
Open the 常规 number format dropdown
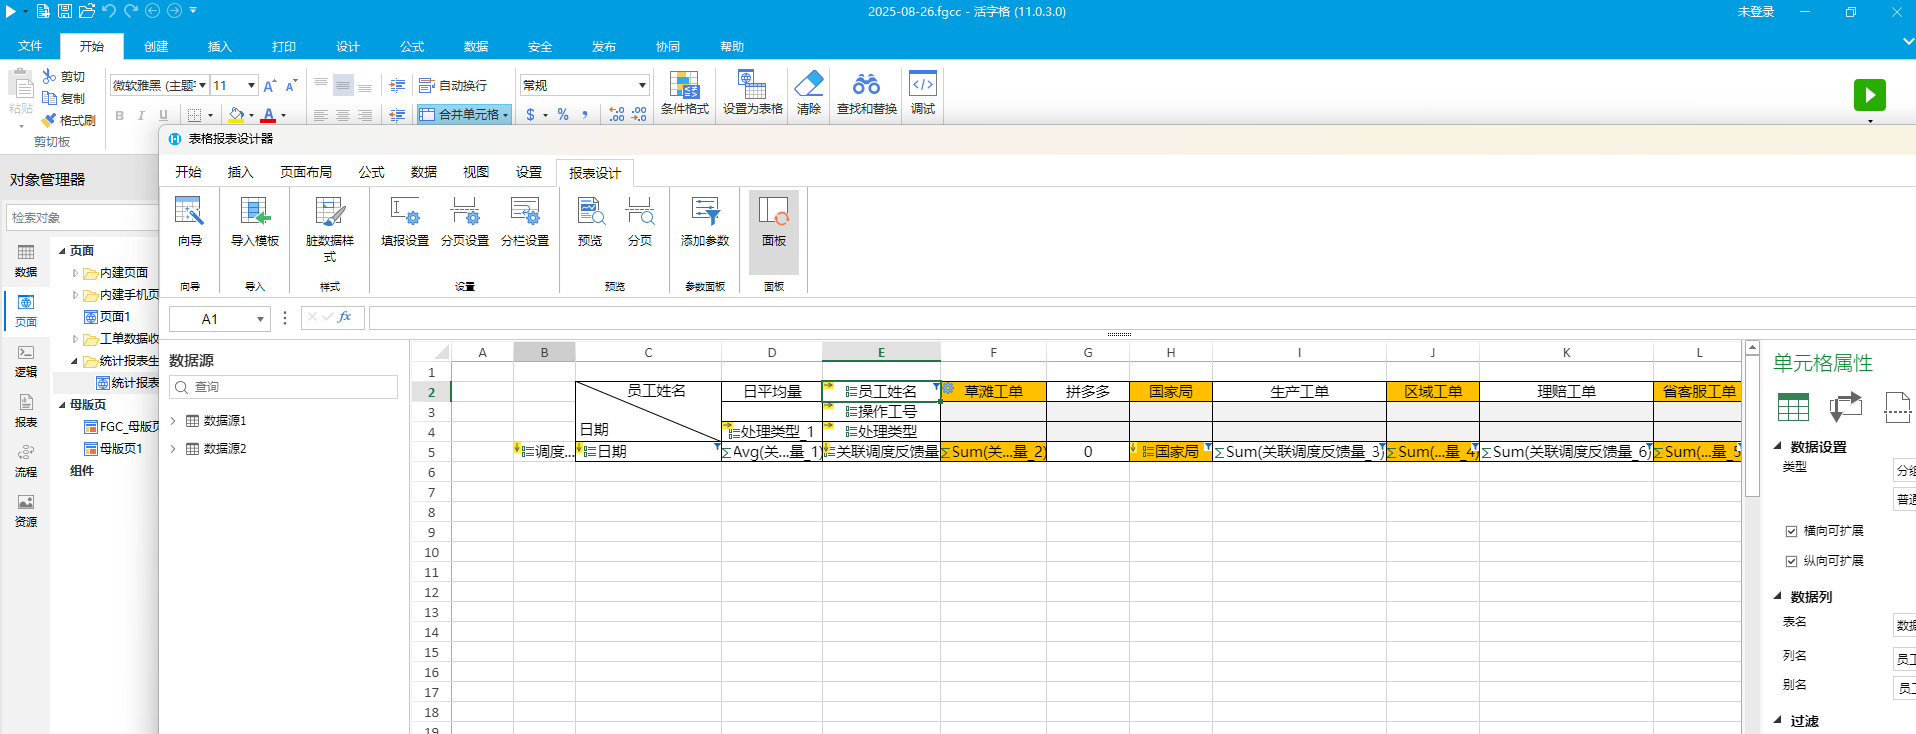(x=642, y=85)
